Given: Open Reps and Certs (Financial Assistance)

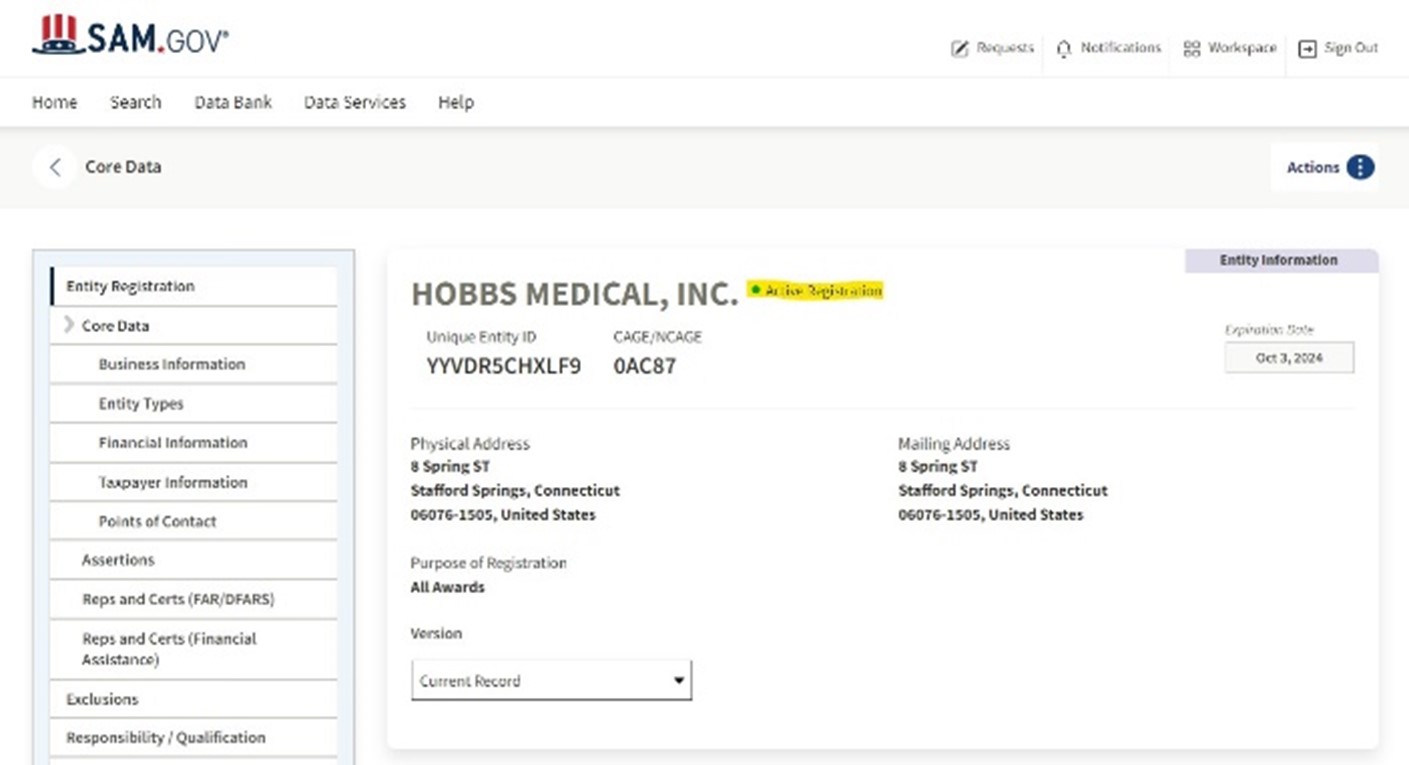Looking at the screenshot, I should (x=194, y=649).
